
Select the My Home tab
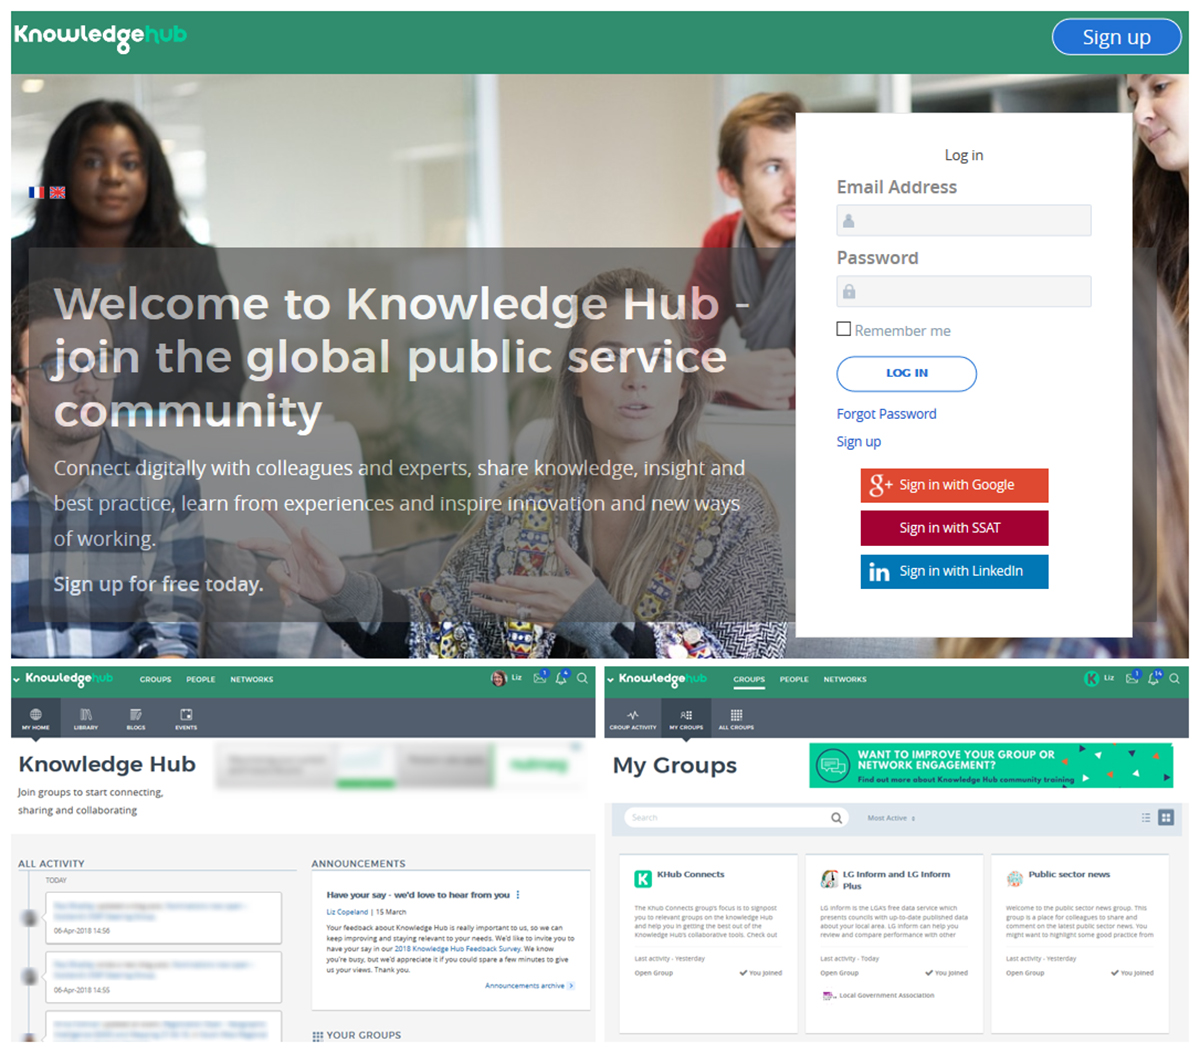[x=36, y=718]
